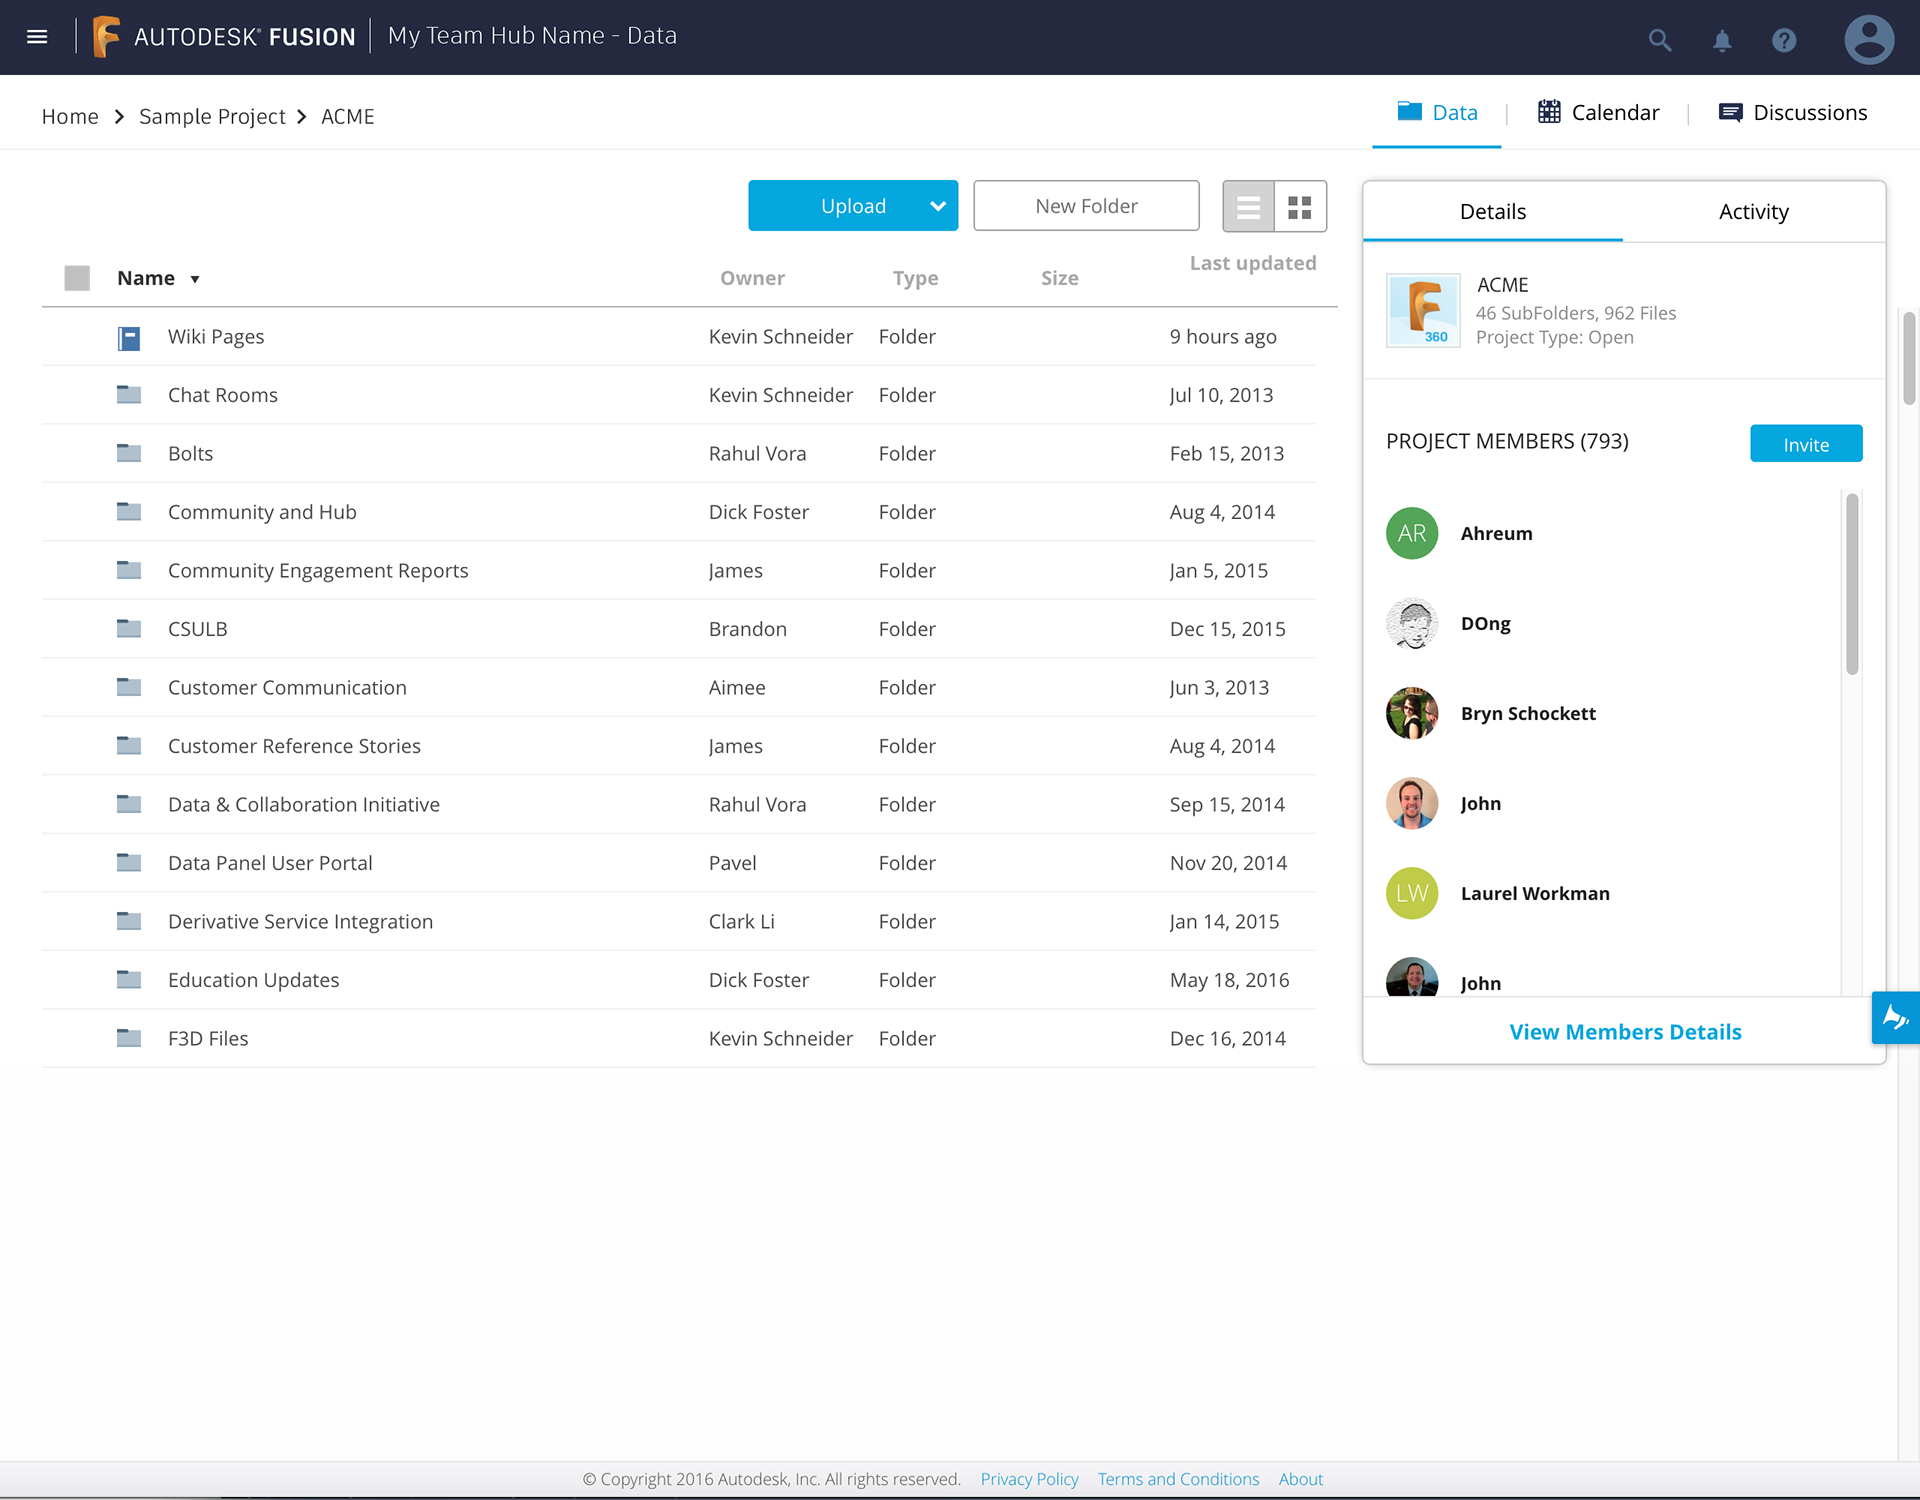The image size is (1920, 1500).
Task: Open notifications bell icon
Action: pos(1722,40)
